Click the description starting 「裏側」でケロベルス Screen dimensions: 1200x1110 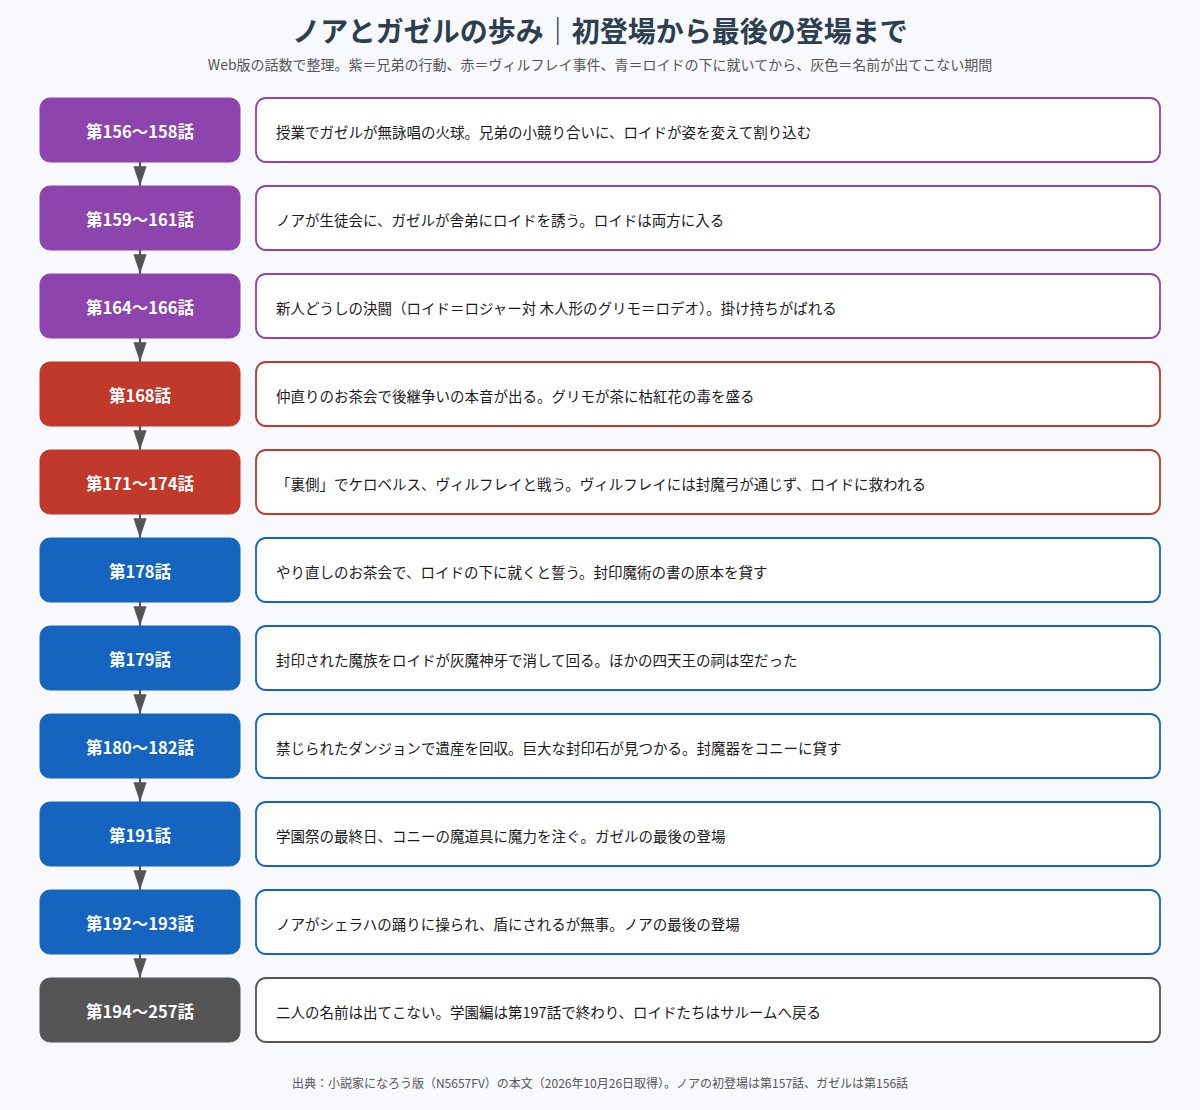click(x=708, y=482)
